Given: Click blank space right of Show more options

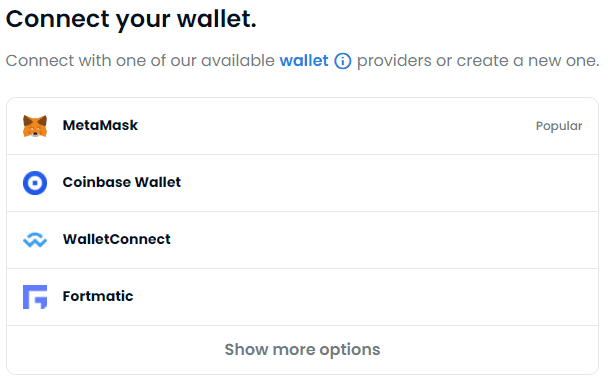Looking at the screenshot, I should 489,350.
